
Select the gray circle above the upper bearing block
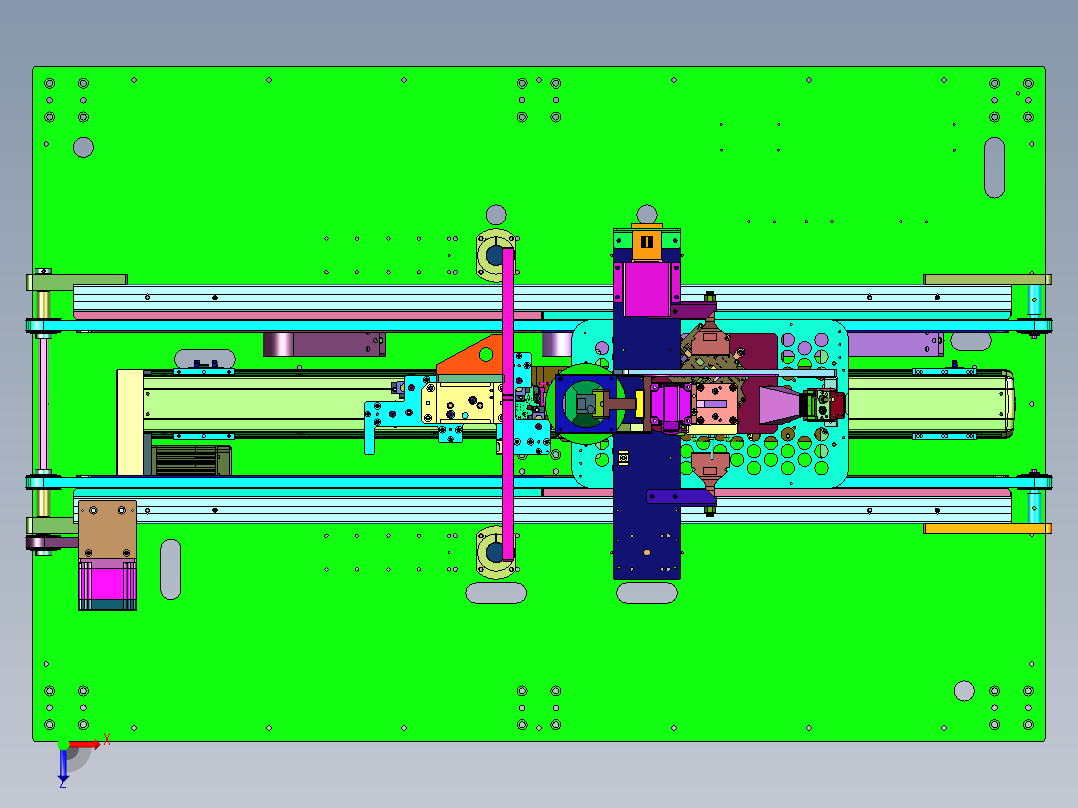(496, 215)
